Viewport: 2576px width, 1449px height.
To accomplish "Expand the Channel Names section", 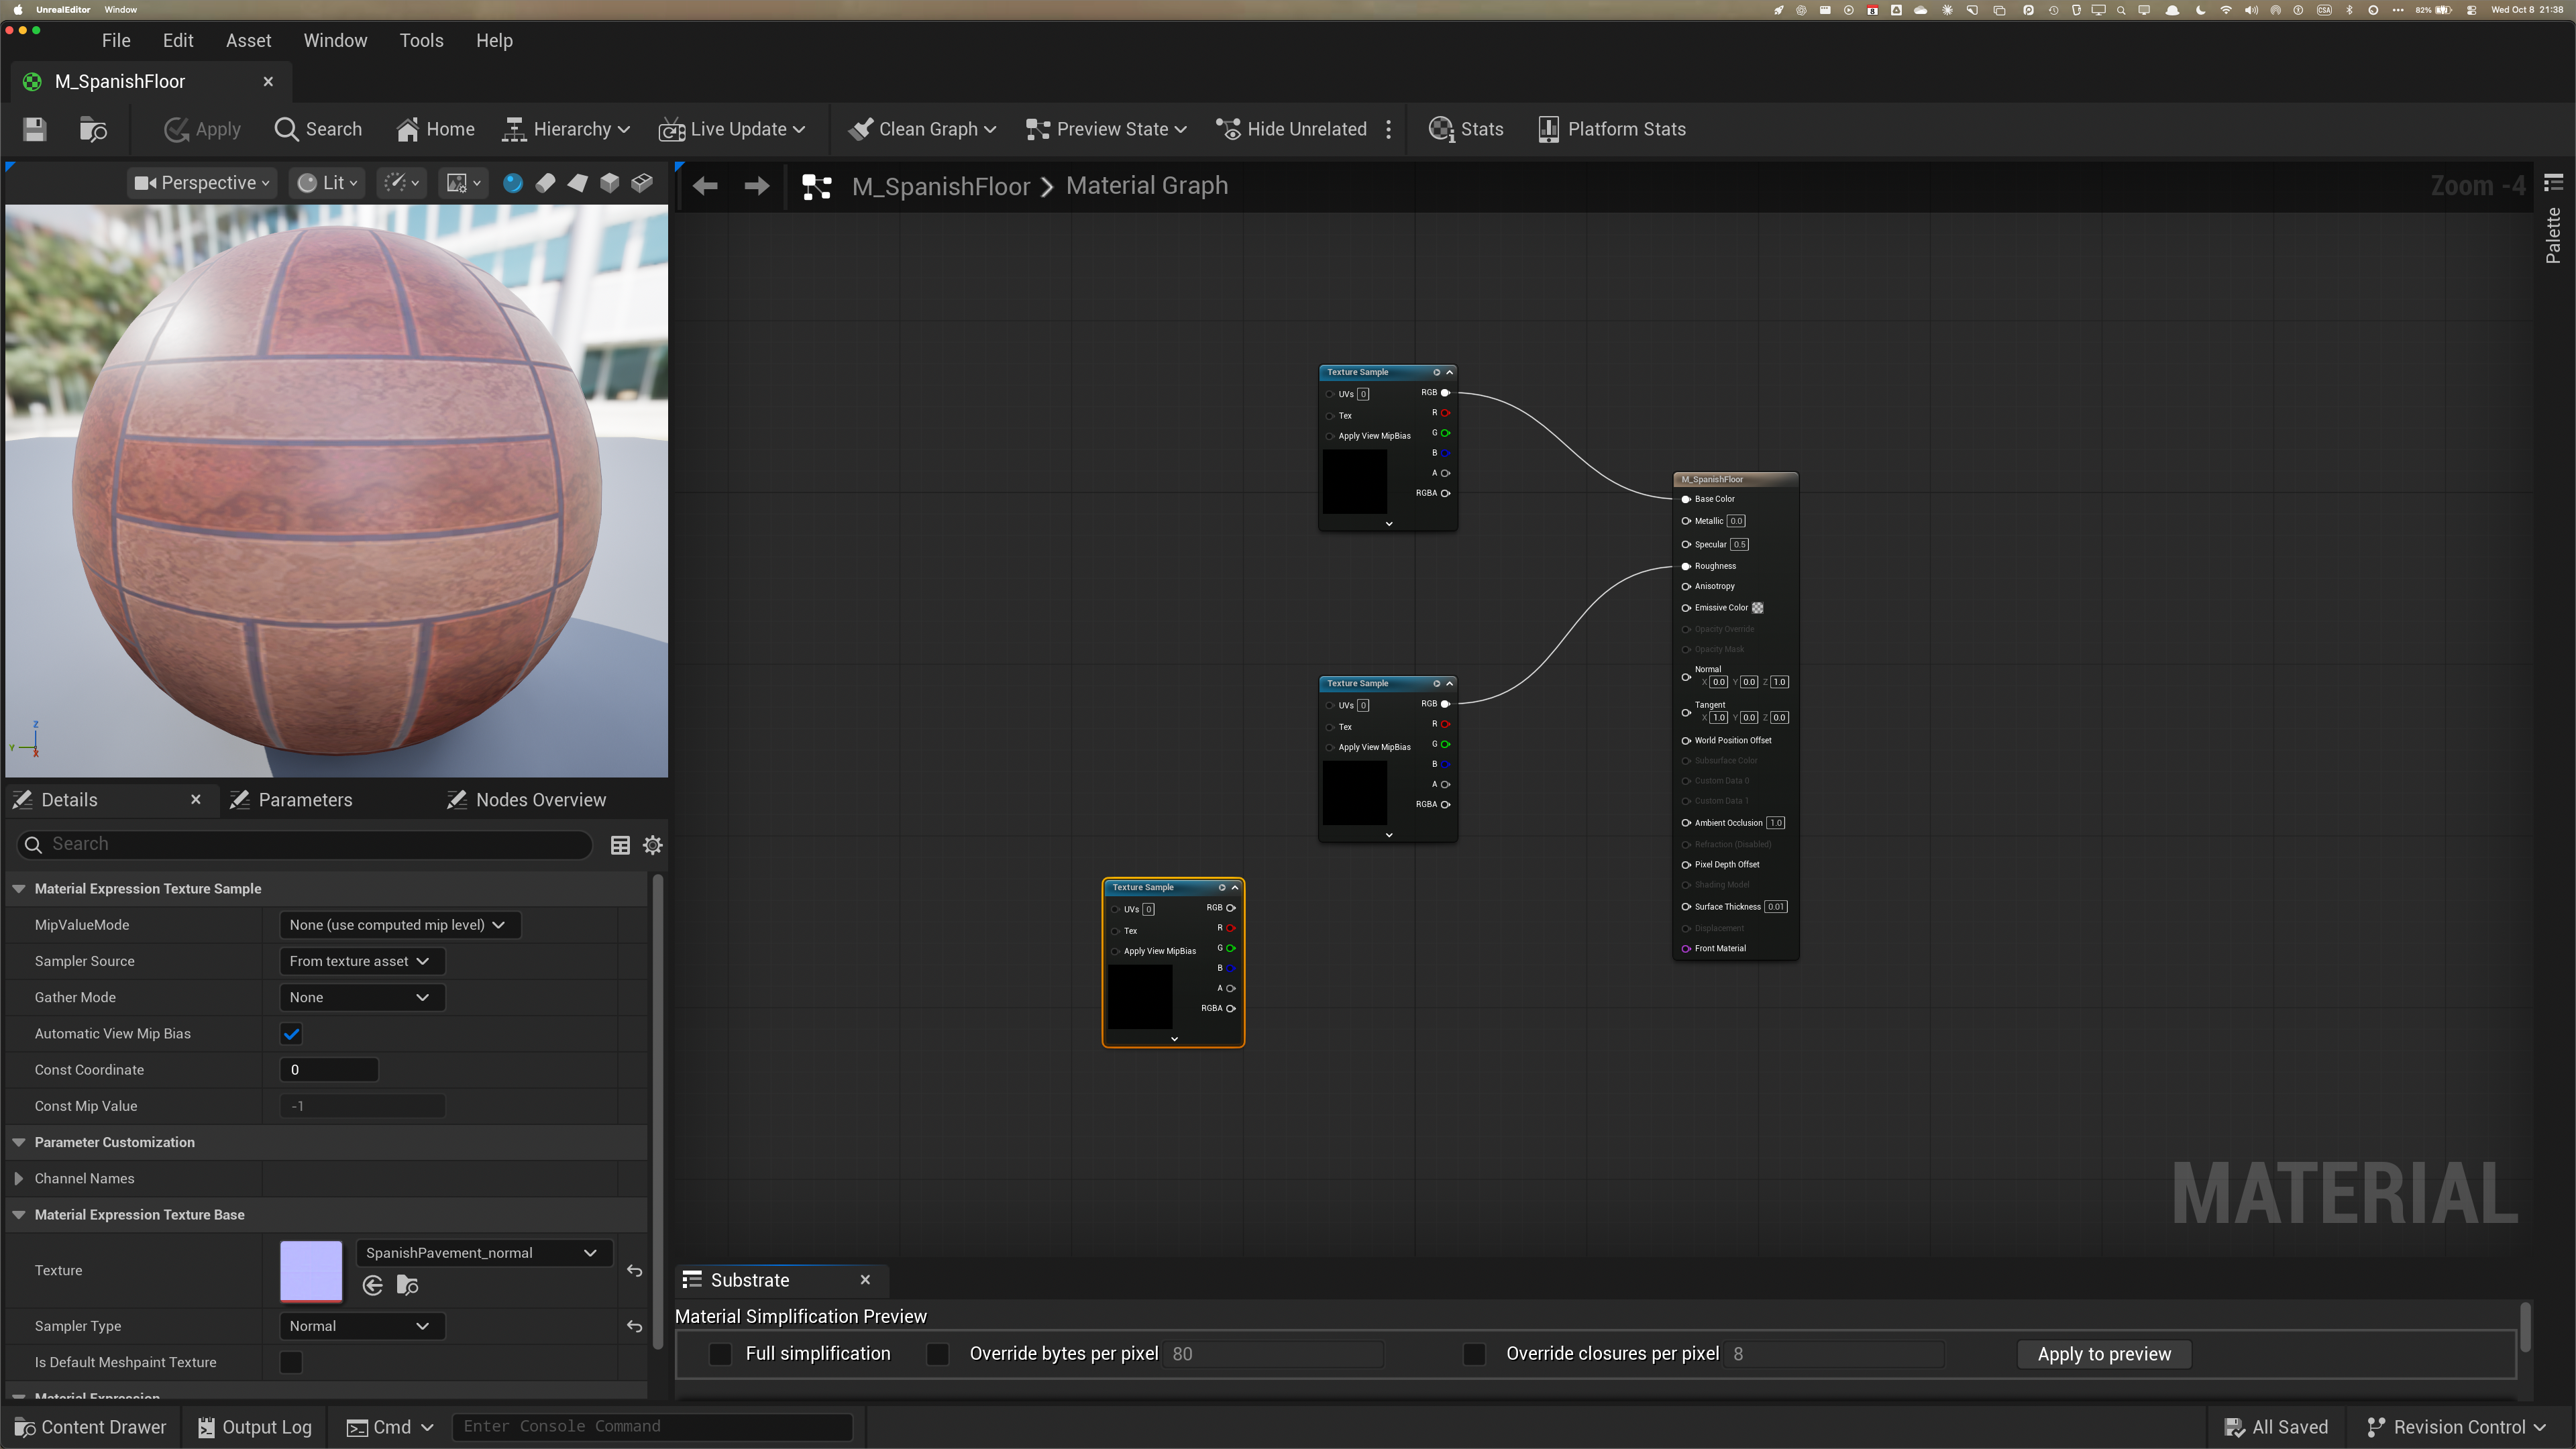I will click(x=18, y=1179).
